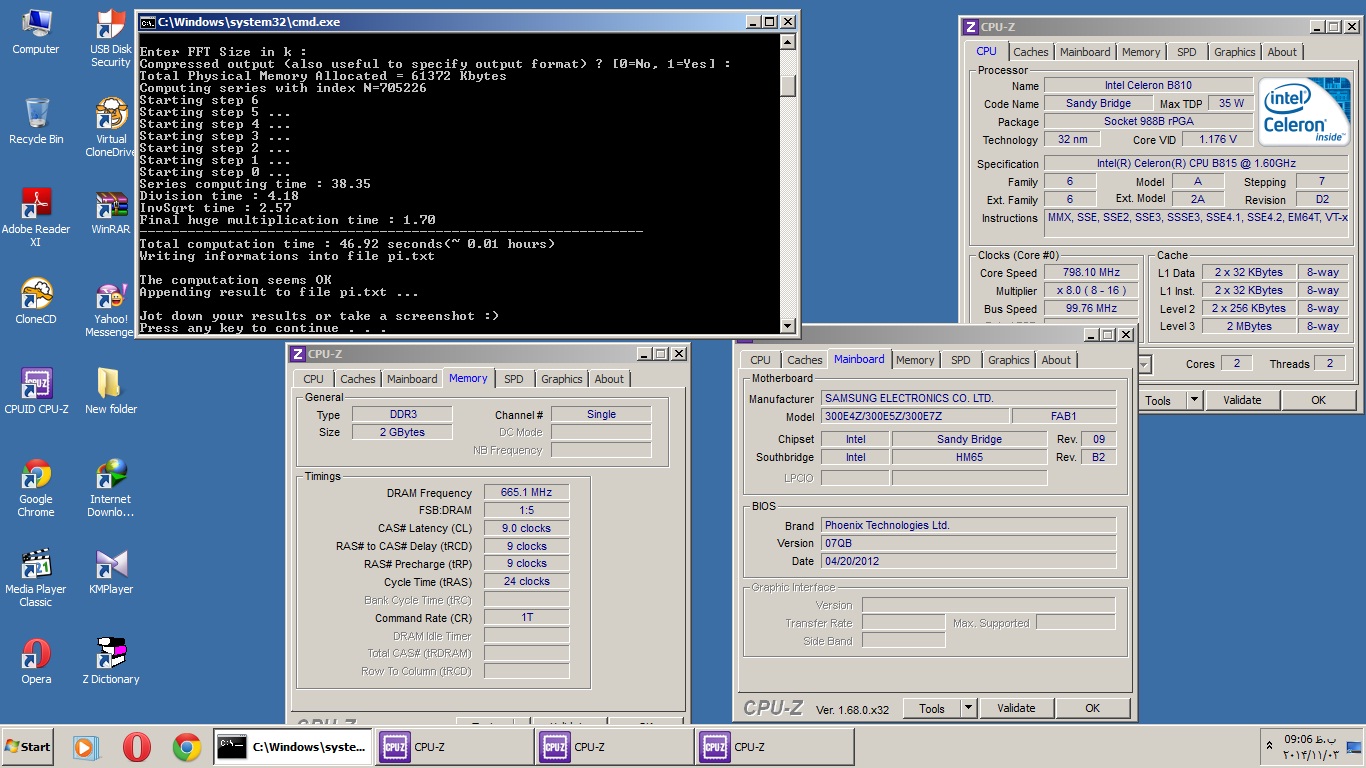Select the Yahoo! Messenger desktop icon

click(x=111, y=307)
